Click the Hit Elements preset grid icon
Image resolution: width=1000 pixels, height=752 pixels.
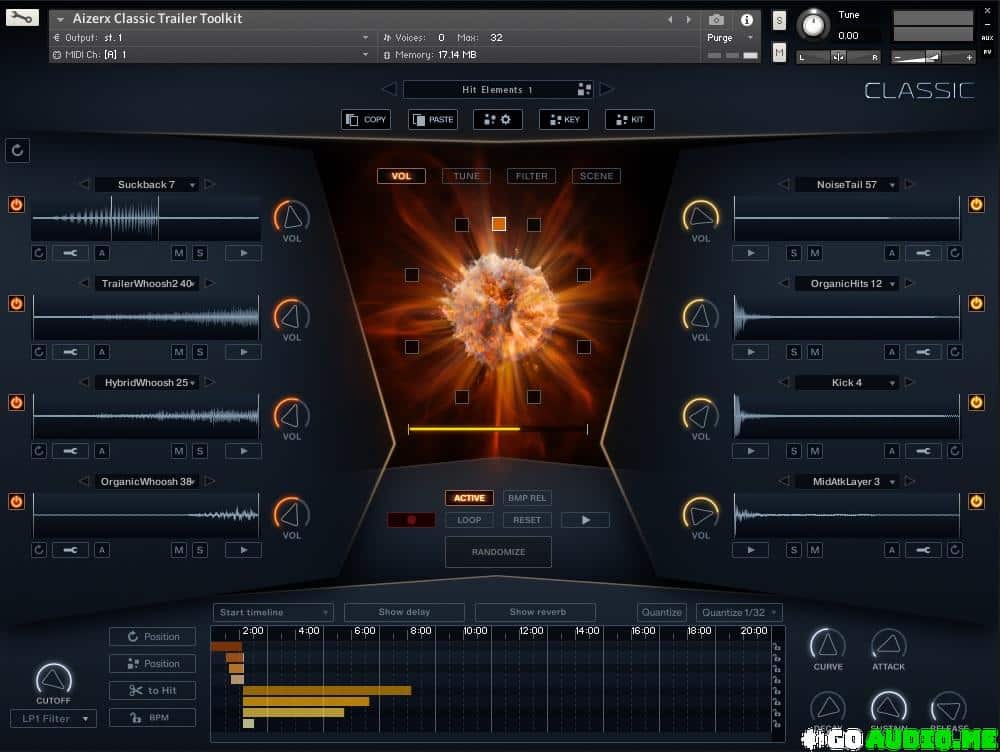[x=584, y=89]
